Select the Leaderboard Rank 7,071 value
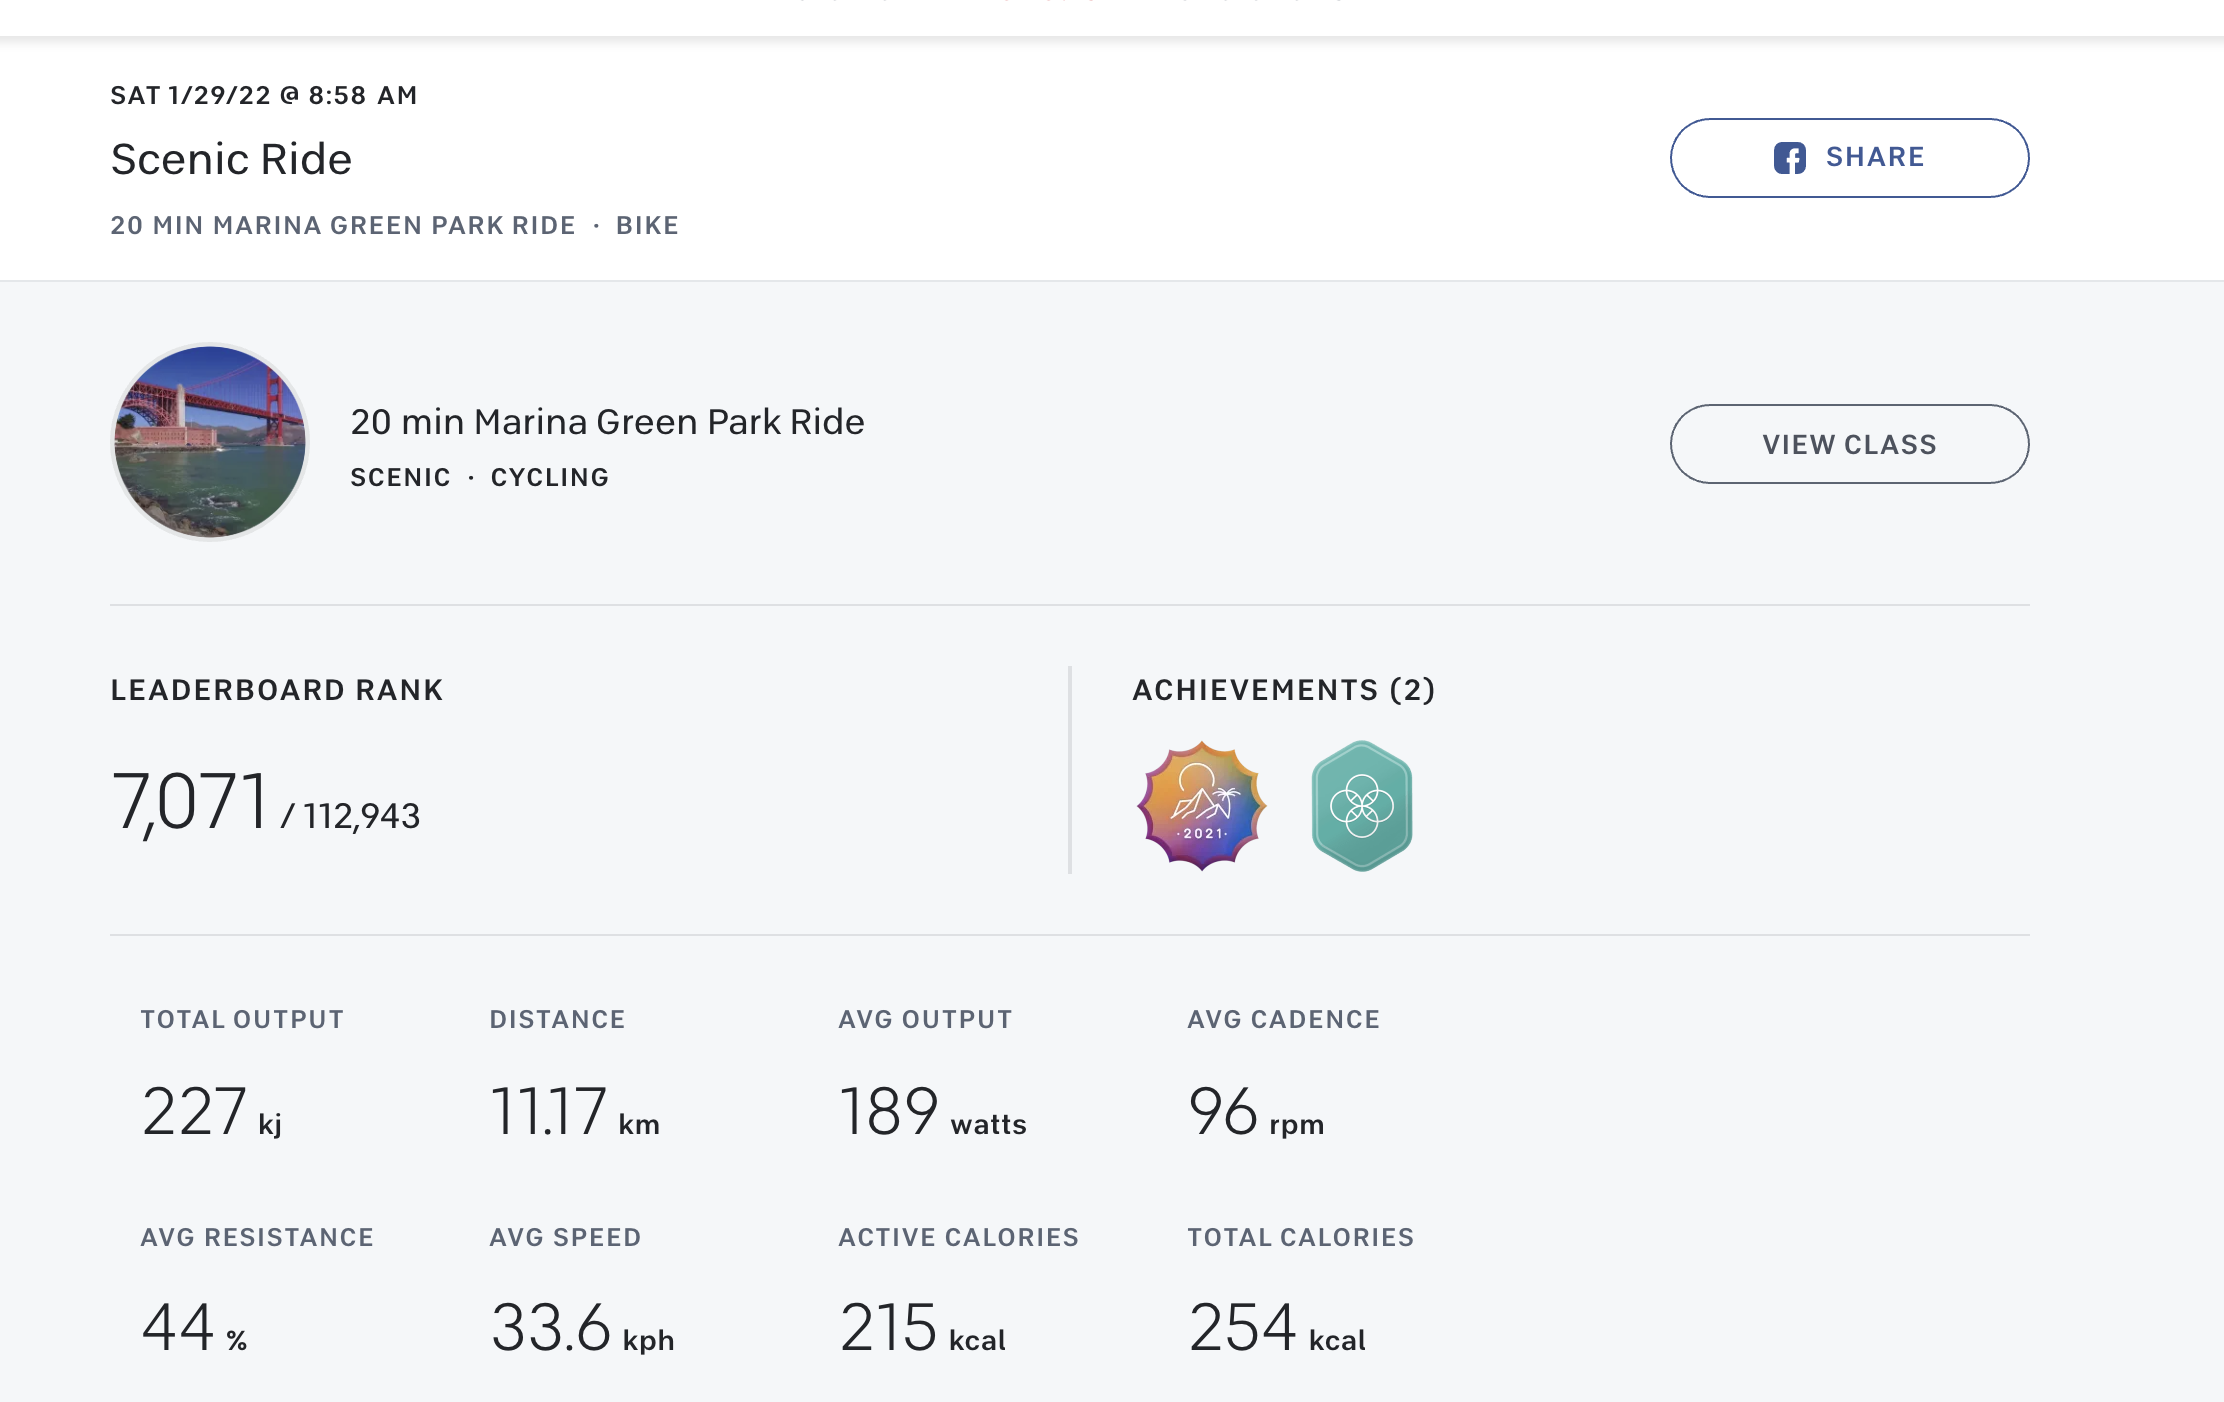2224x1402 pixels. point(190,802)
